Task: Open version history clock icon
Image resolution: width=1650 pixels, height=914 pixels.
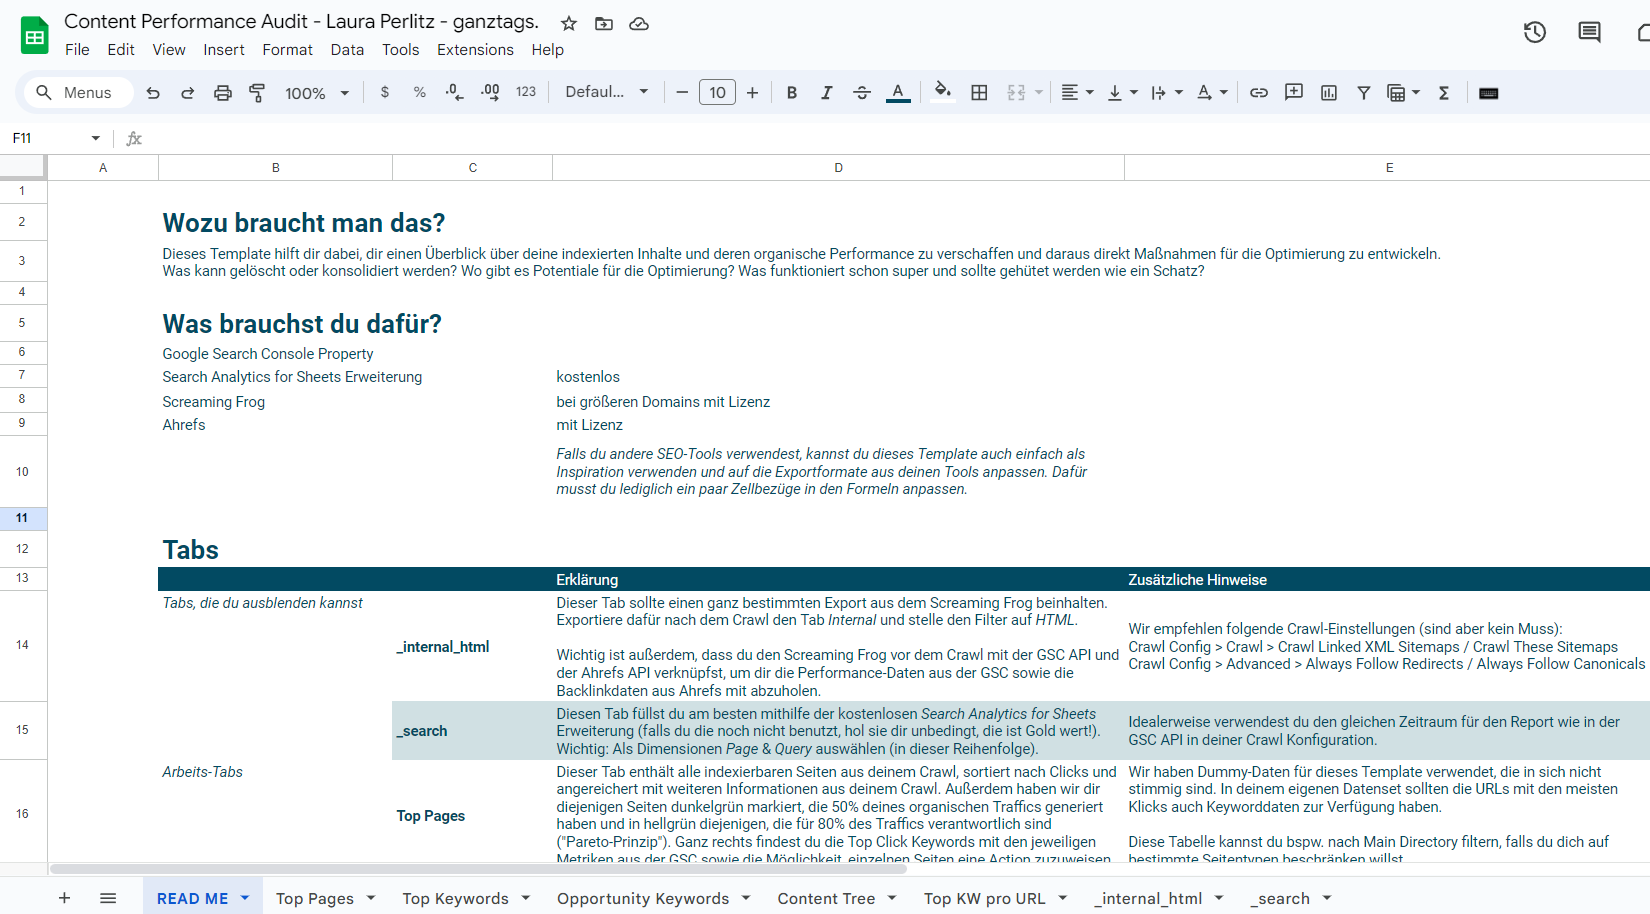Action: 1535,32
